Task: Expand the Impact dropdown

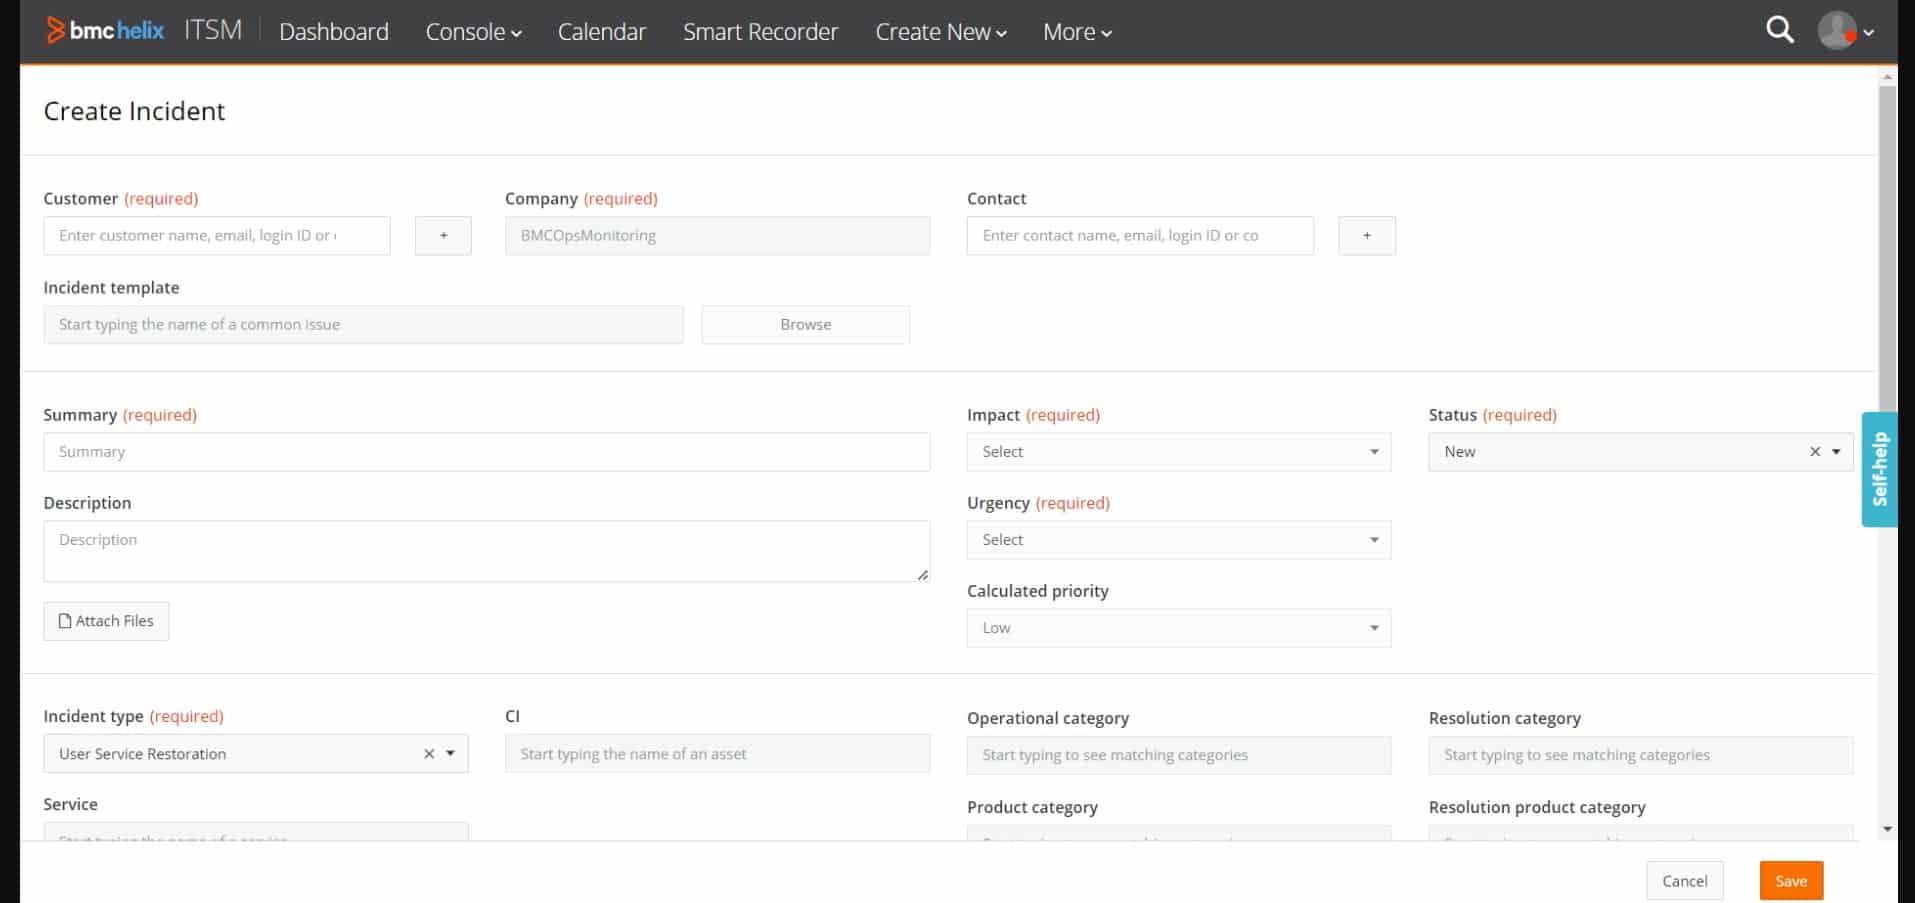Action: point(1178,452)
